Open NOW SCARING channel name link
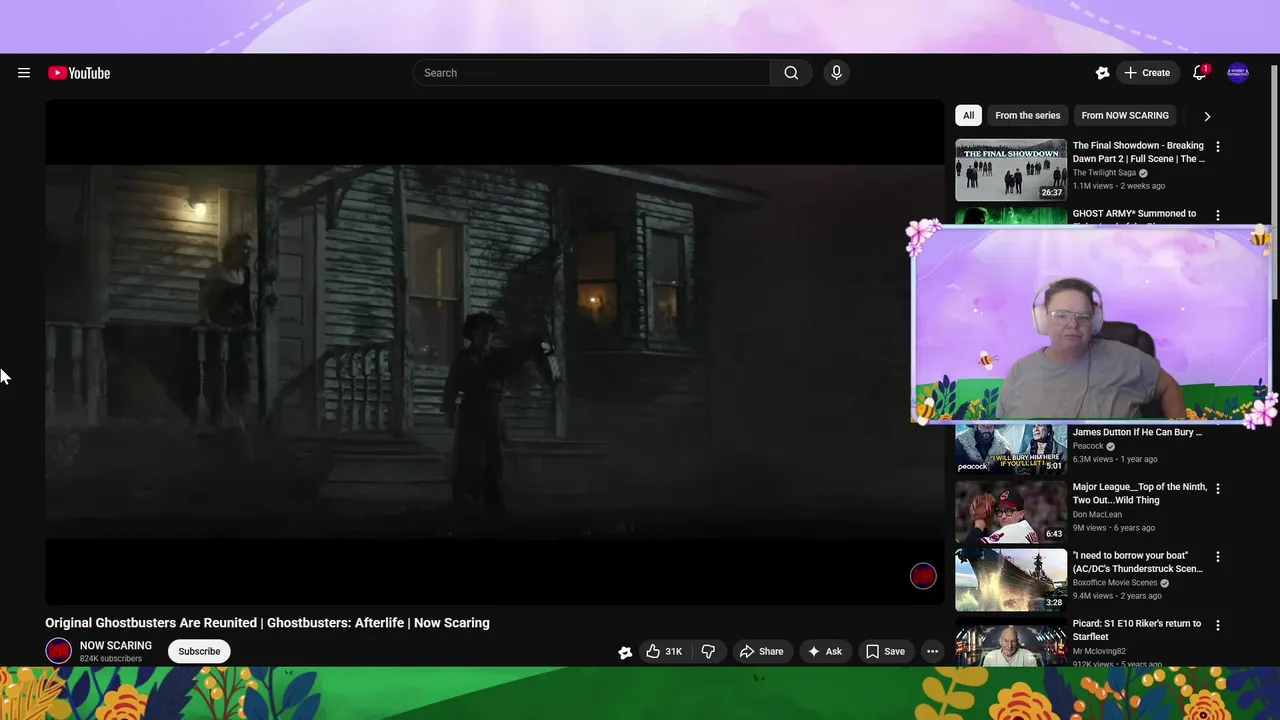 [116, 646]
